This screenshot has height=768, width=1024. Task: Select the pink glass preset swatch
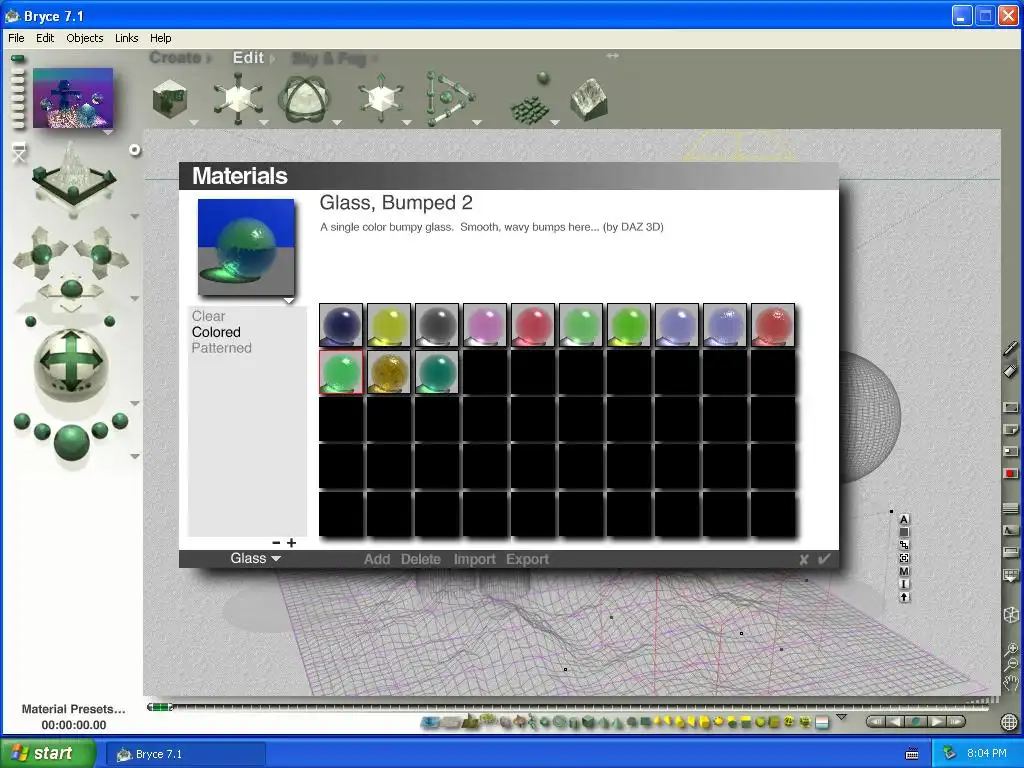485,325
